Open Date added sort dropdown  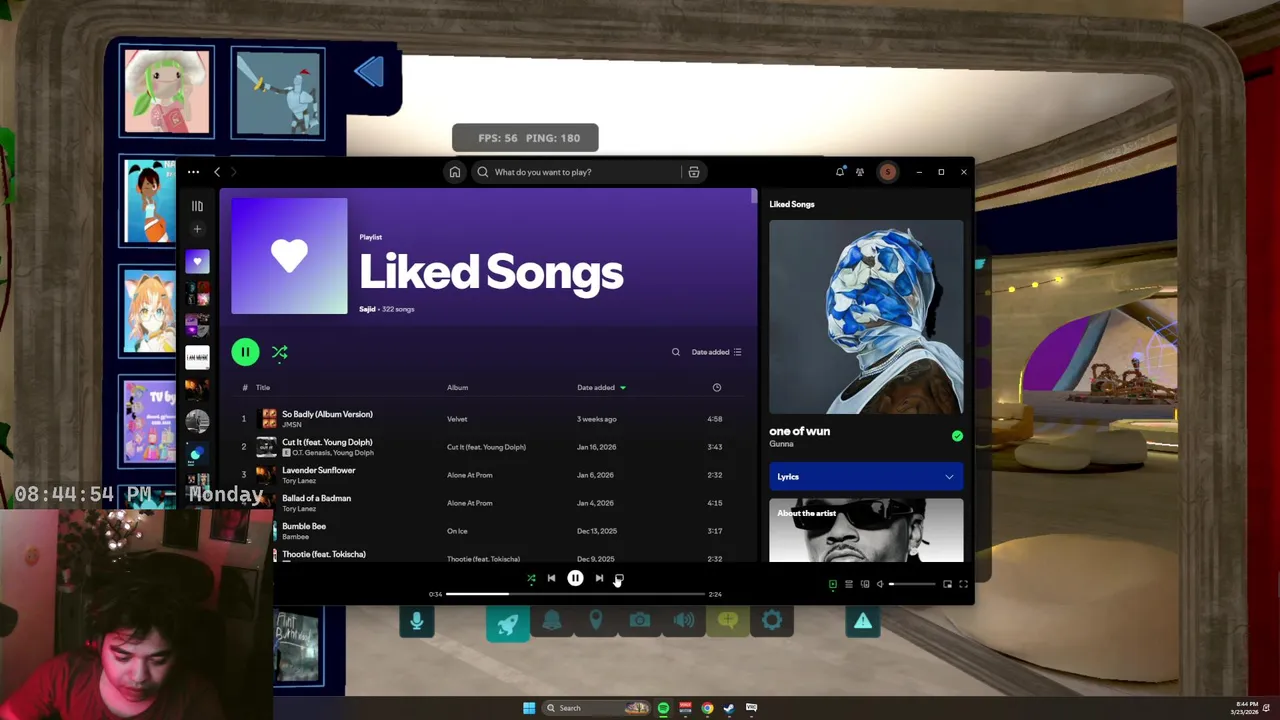[716, 352]
